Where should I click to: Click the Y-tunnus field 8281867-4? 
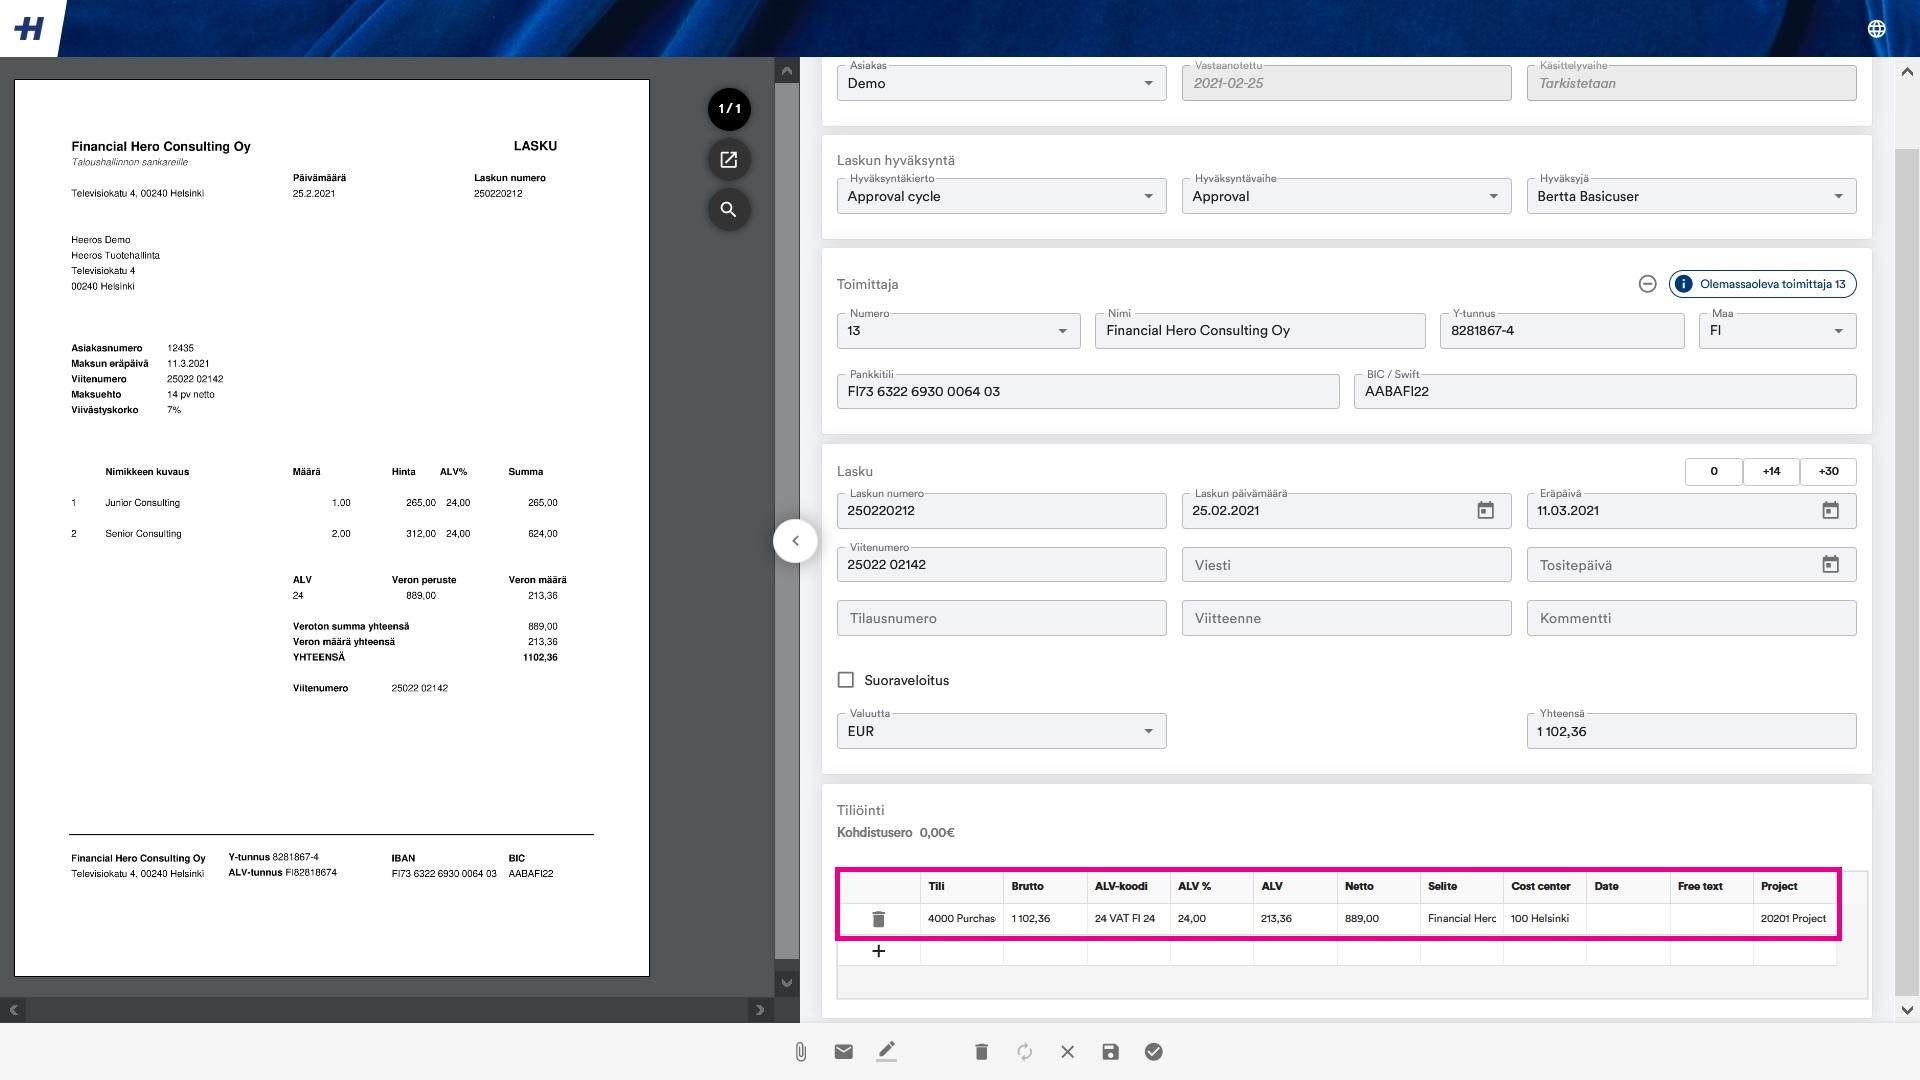[1562, 331]
